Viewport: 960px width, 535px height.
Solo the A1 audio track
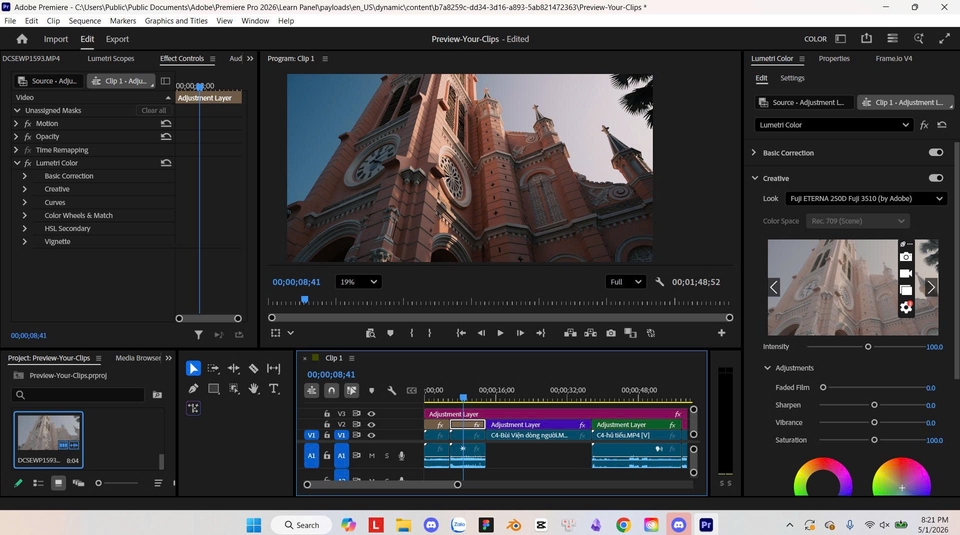tap(386, 455)
